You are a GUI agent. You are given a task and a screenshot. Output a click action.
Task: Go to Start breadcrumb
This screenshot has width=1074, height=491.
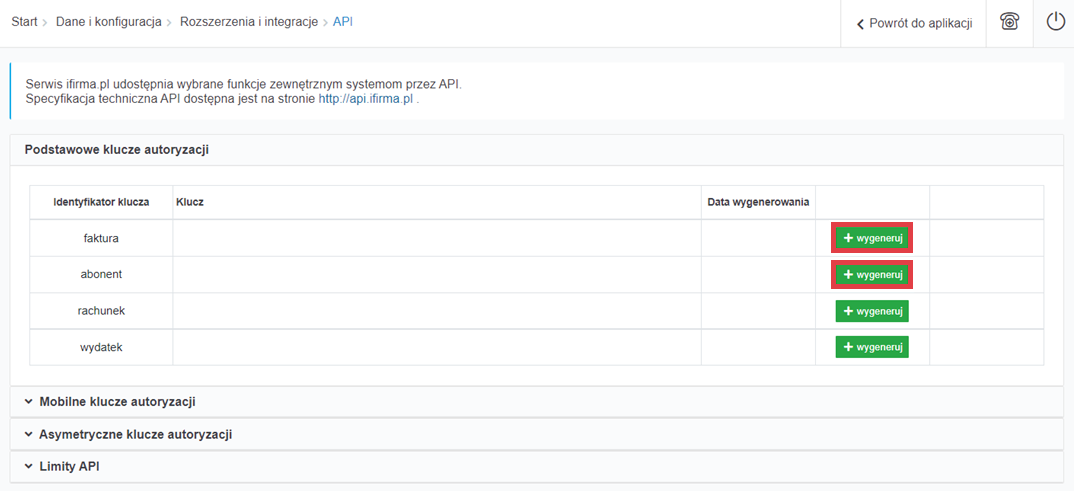24,22
